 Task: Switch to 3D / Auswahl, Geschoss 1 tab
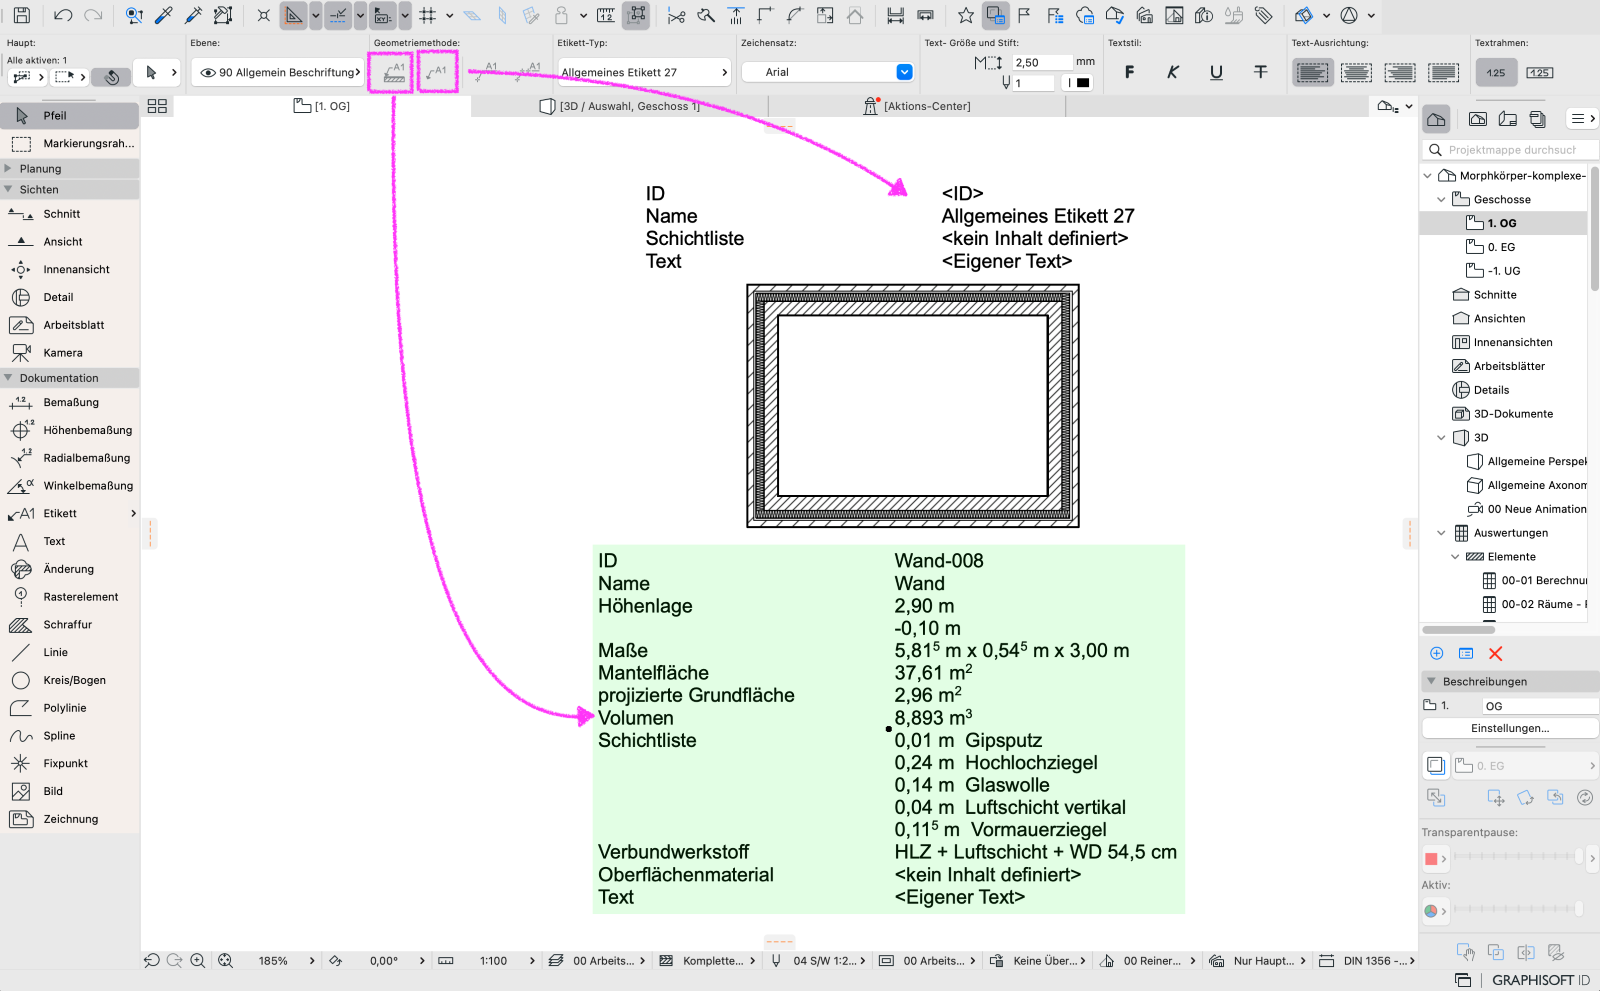(619, 106)
